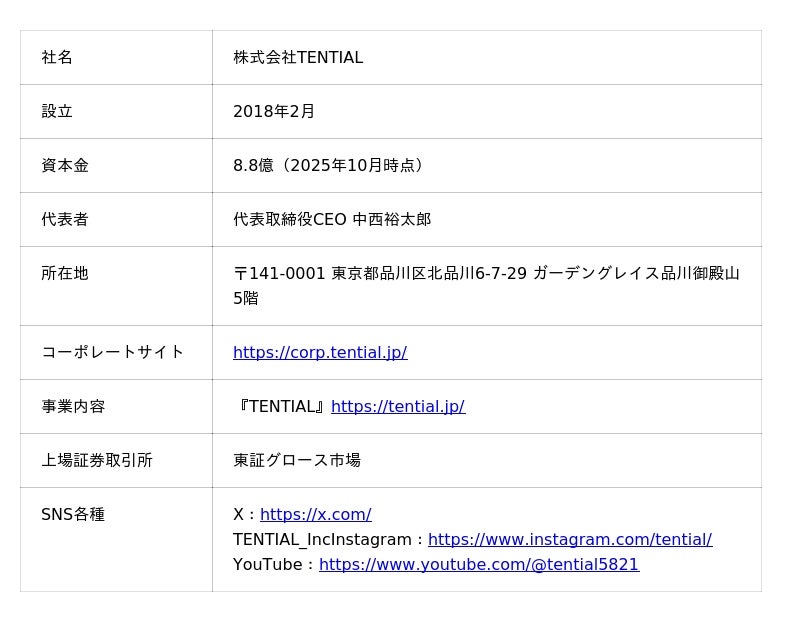The image size is (800, 622).
Task: Open the corp.tential.jp corporate site link
Action: point(320,352)
